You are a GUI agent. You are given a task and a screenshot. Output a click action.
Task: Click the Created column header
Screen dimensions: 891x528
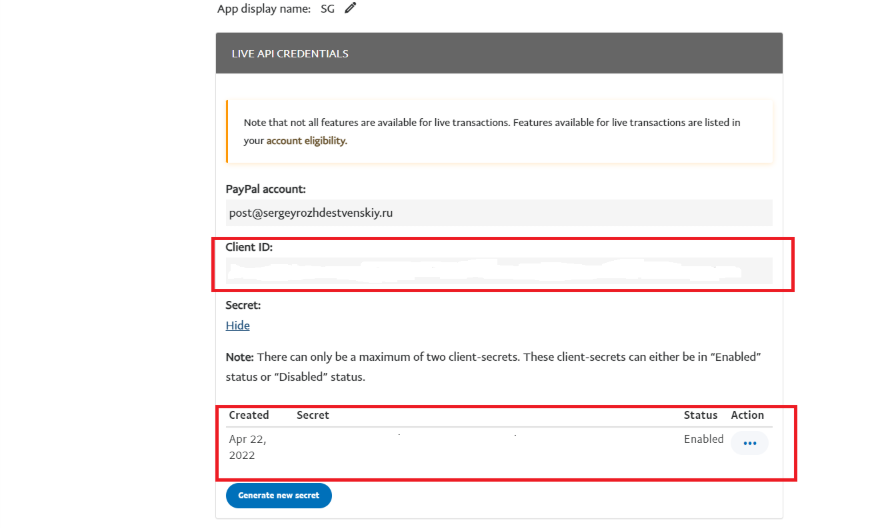249,415
